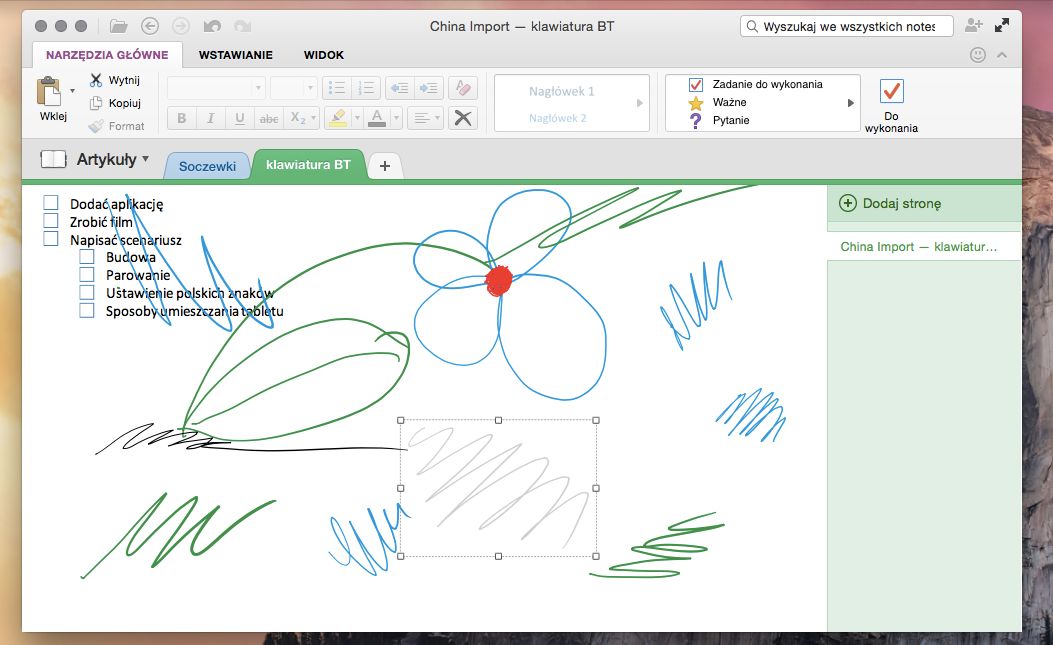Open the subscript options dropdown
This screenshot has height=645, width=1053.
(313, 118)
